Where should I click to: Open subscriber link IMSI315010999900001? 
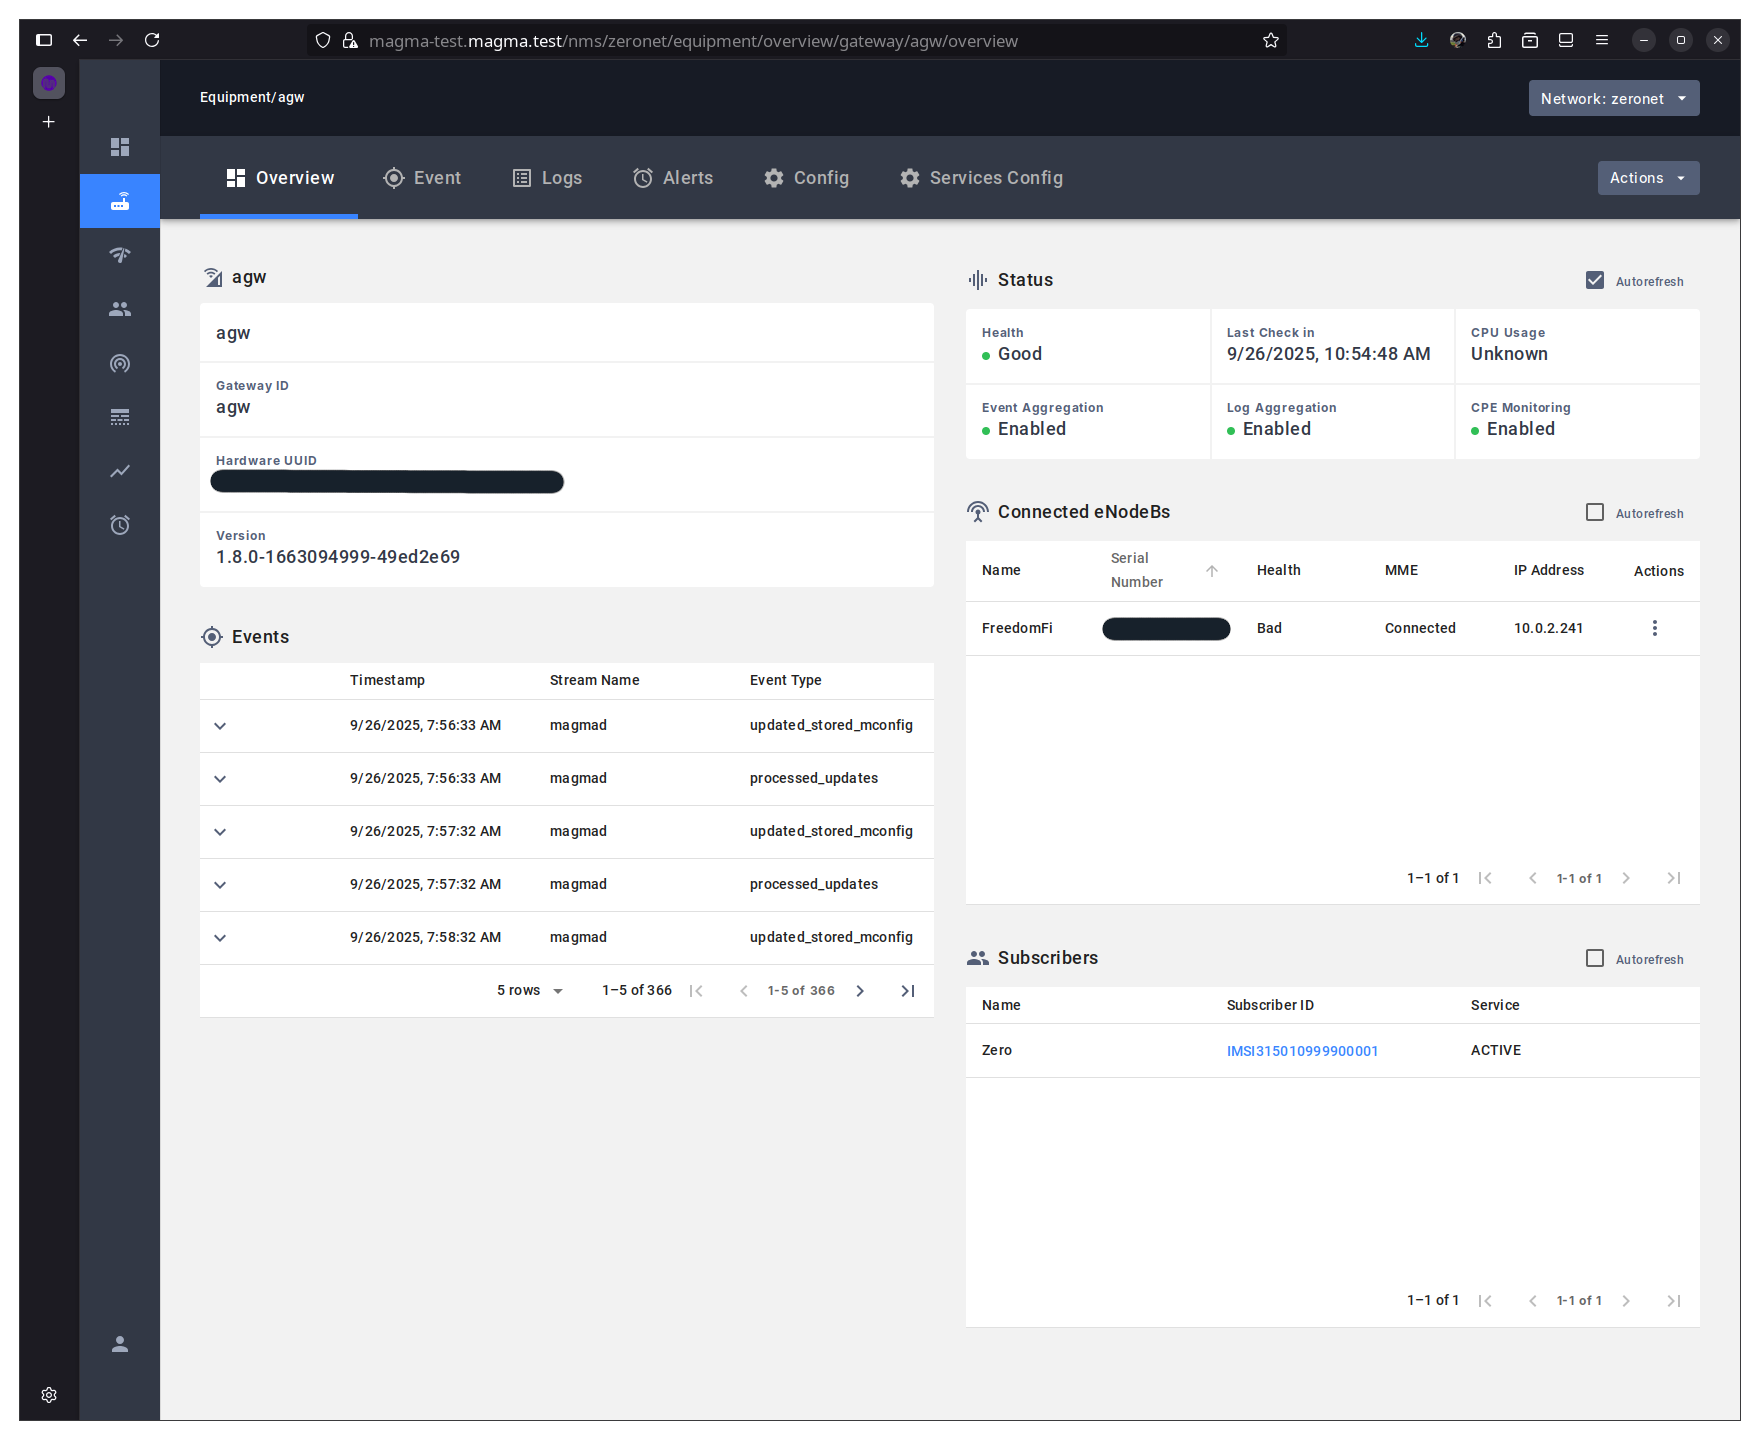coord(1302,1051)
